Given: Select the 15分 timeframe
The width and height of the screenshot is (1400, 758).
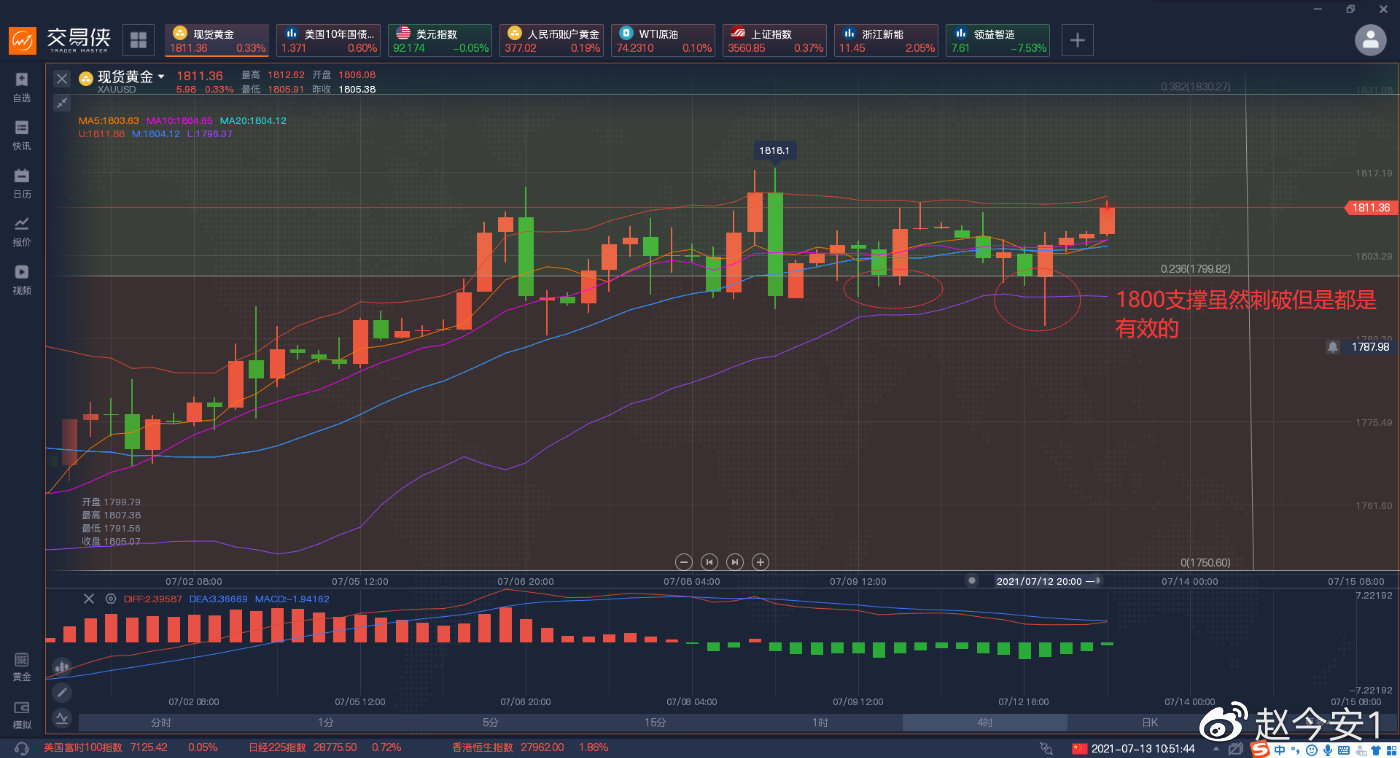Looking at the screenshot, I should [x=655, y=723].
